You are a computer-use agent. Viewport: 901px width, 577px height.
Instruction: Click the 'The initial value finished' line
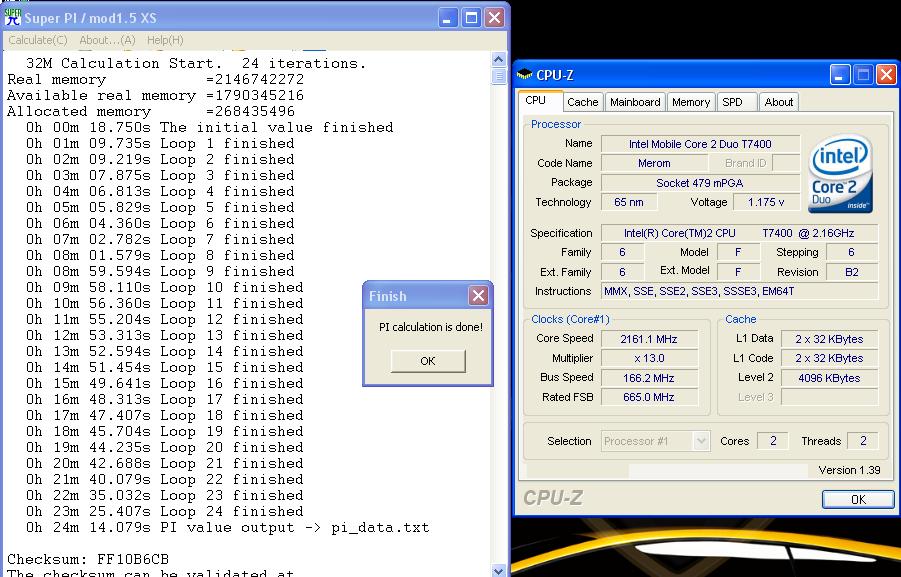coord(209,128)
